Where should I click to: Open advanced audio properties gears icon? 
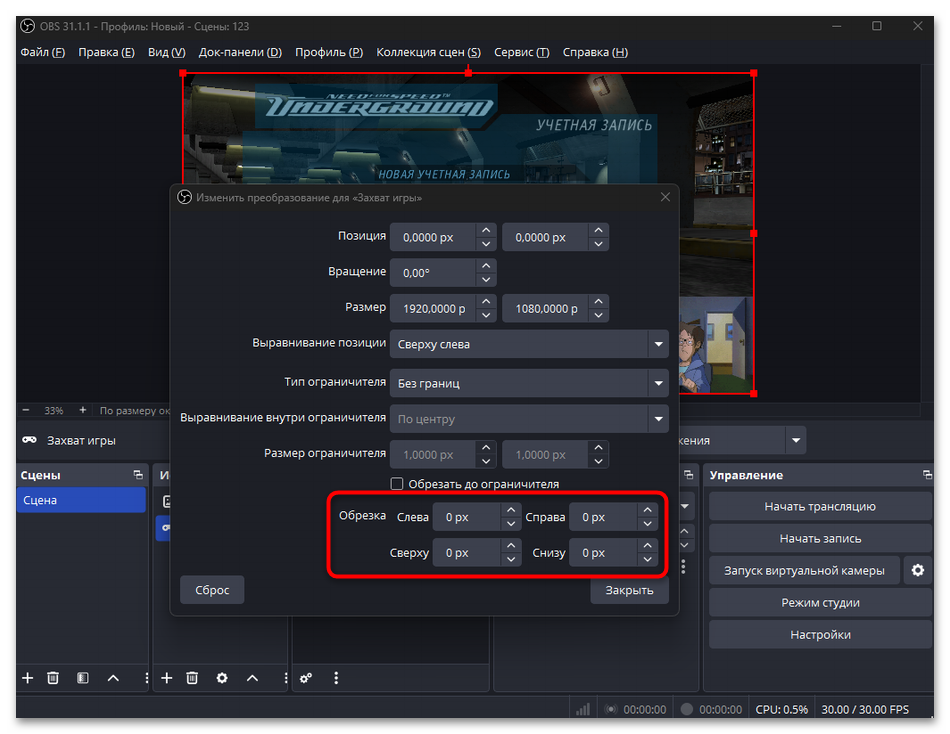(306, 678)
